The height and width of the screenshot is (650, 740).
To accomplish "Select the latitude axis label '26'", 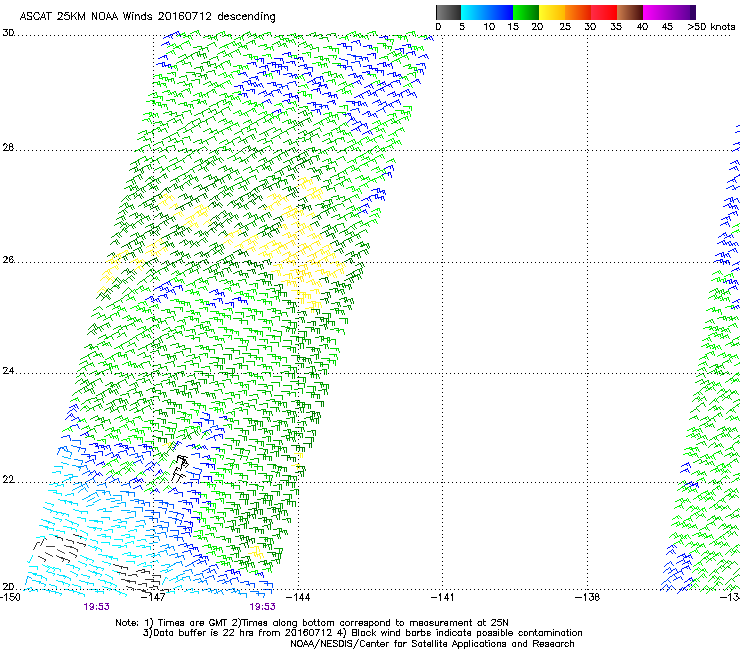I will click(x=8, y=260).
